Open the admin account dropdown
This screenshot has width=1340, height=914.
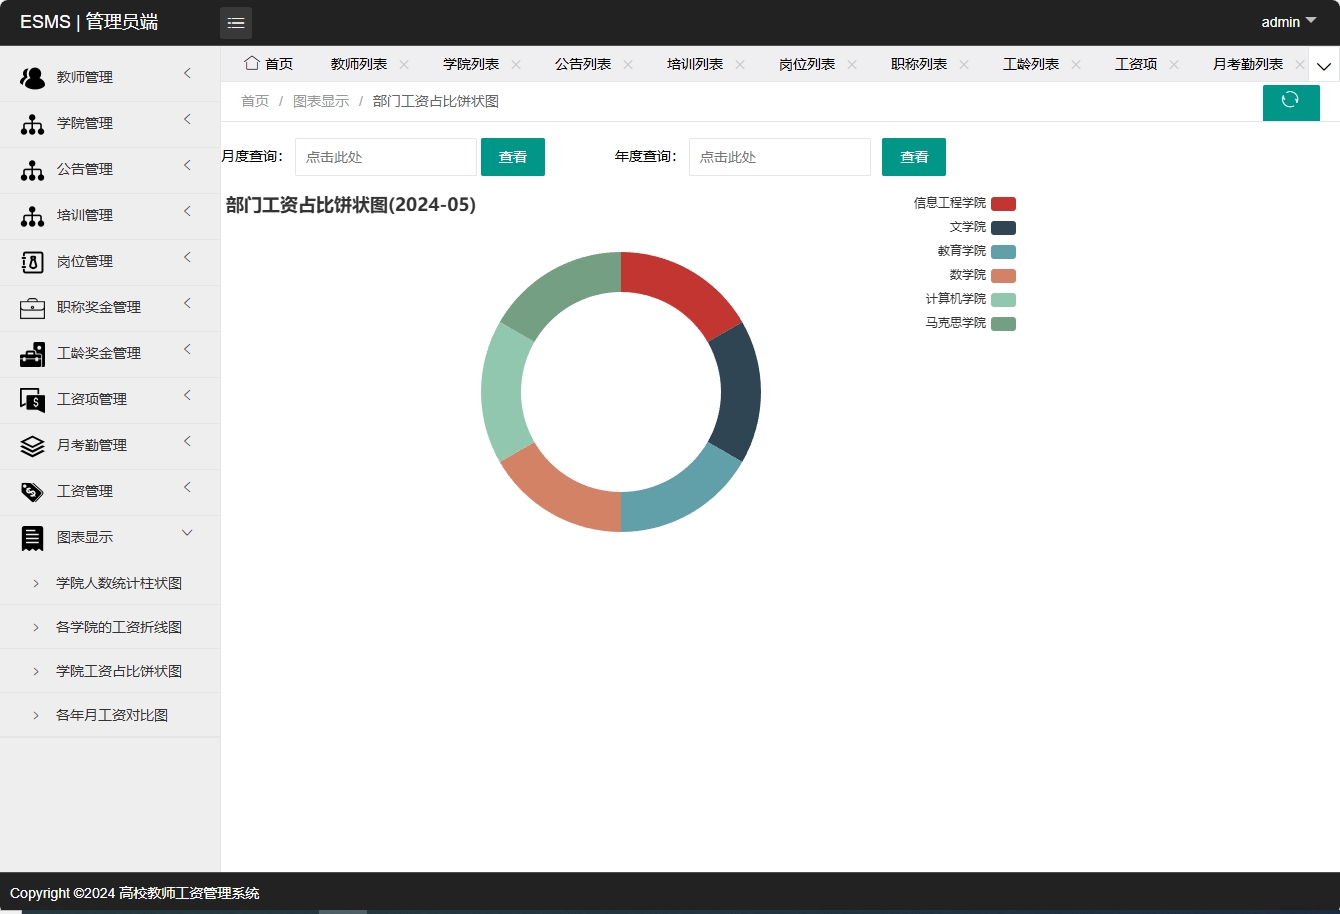[1287, 21]
